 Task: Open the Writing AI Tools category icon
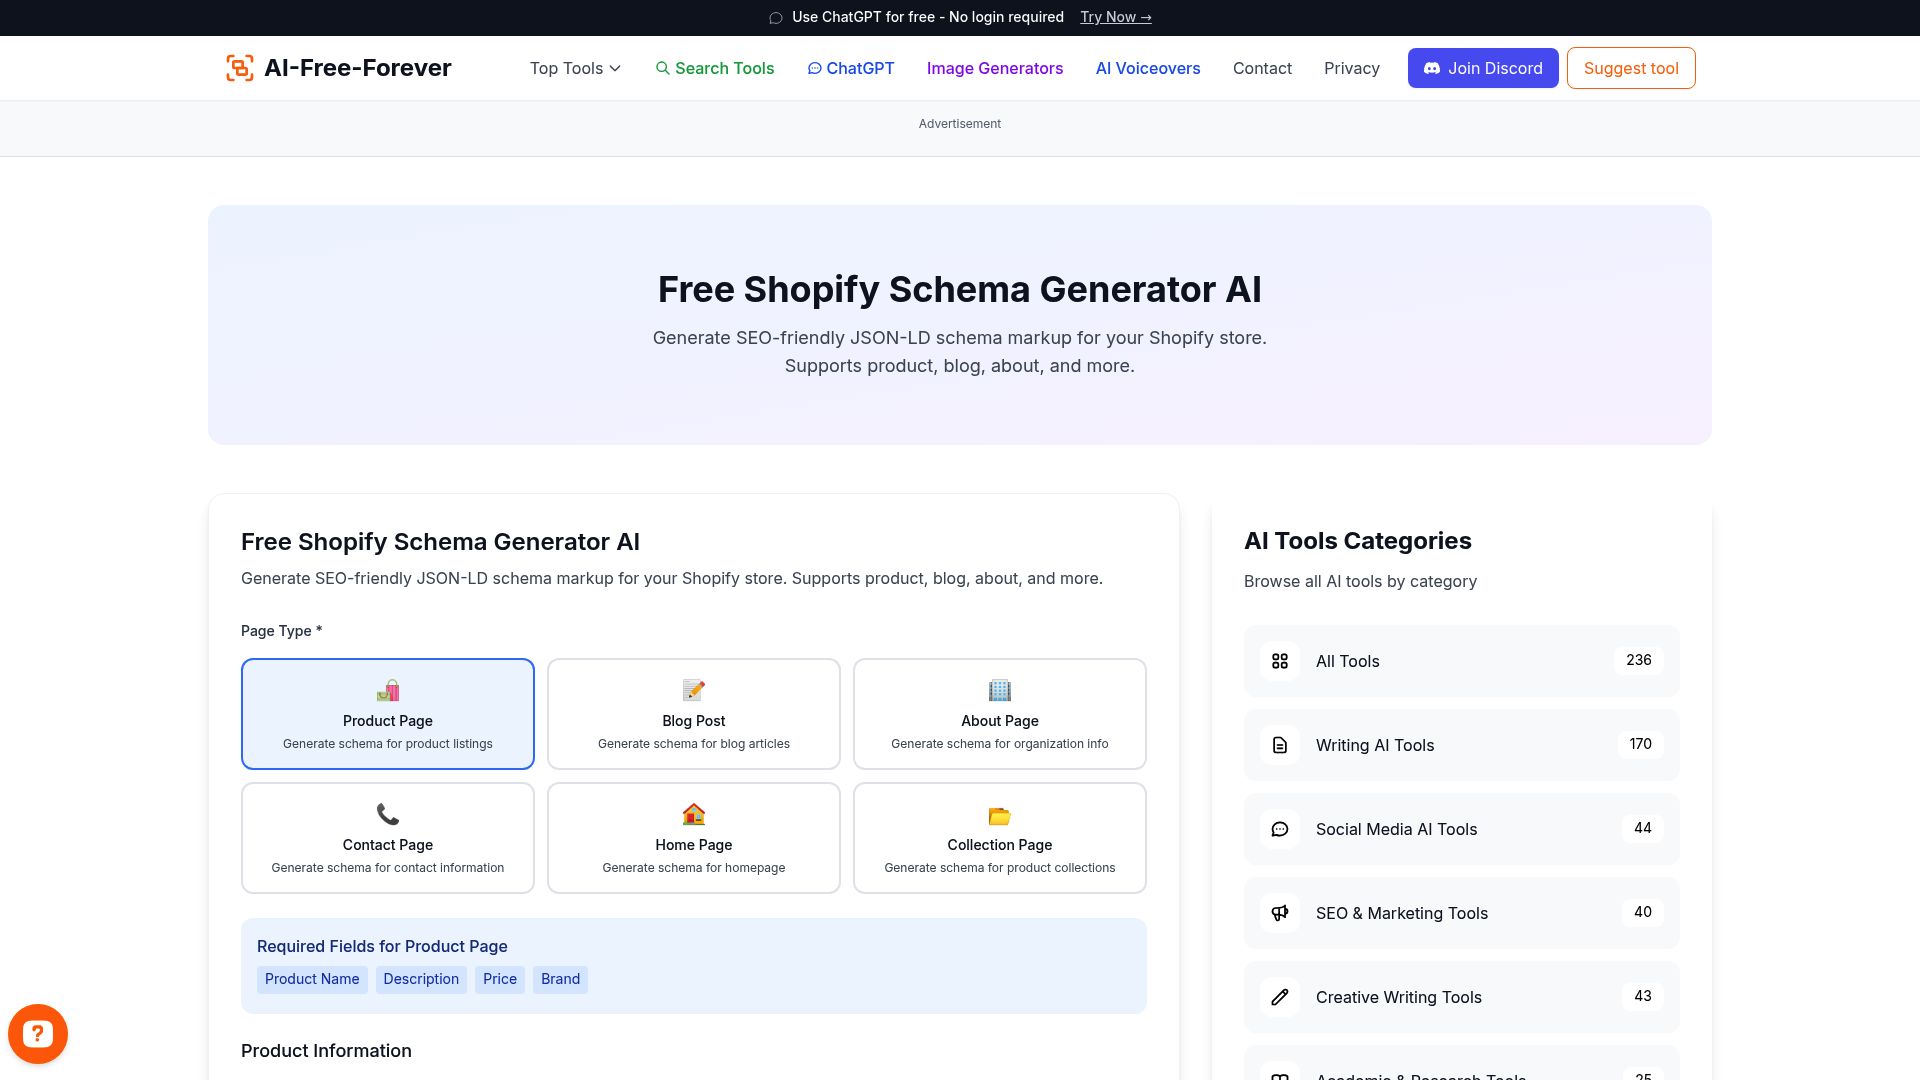(x=1279, y=744)
